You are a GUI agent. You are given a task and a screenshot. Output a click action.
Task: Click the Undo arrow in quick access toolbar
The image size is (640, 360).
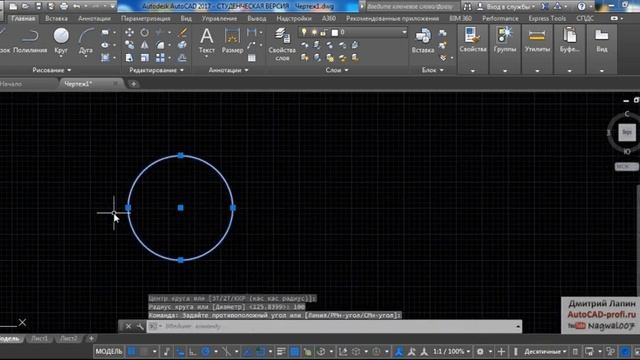coord(77,6)
